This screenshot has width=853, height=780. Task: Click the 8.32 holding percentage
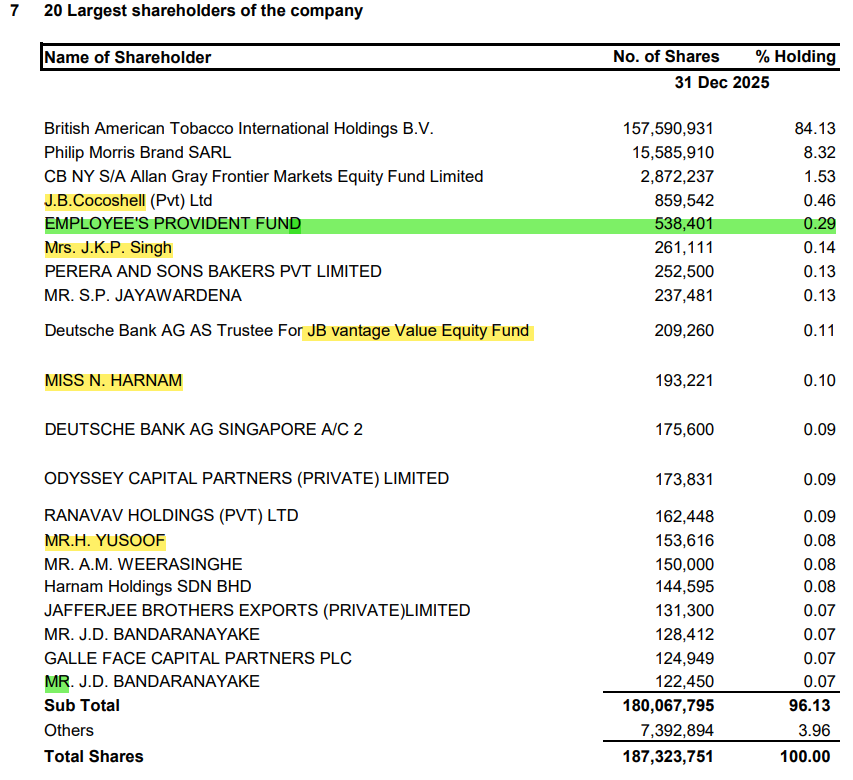(x=819, y=152)
